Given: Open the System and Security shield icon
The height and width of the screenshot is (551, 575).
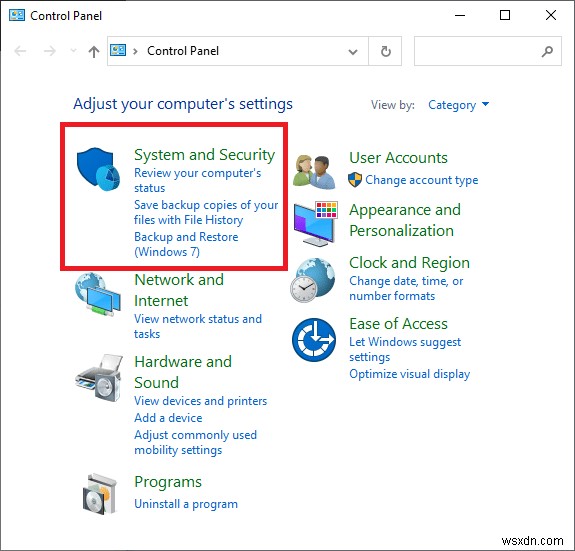Looking at the screenshot, I should pyautogui.click(x=98, y=169).
